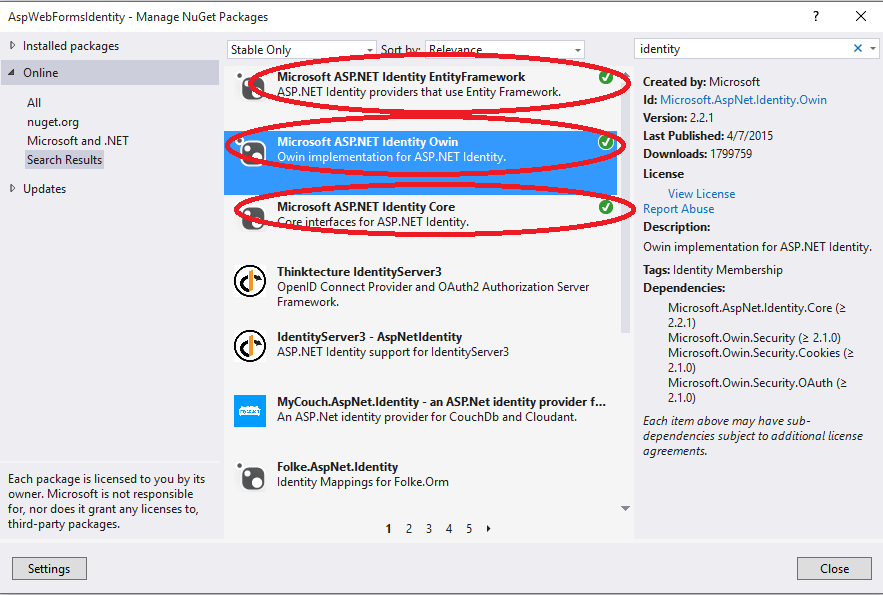
Task: Go to the next results page arrow
Action: [488, 529]
